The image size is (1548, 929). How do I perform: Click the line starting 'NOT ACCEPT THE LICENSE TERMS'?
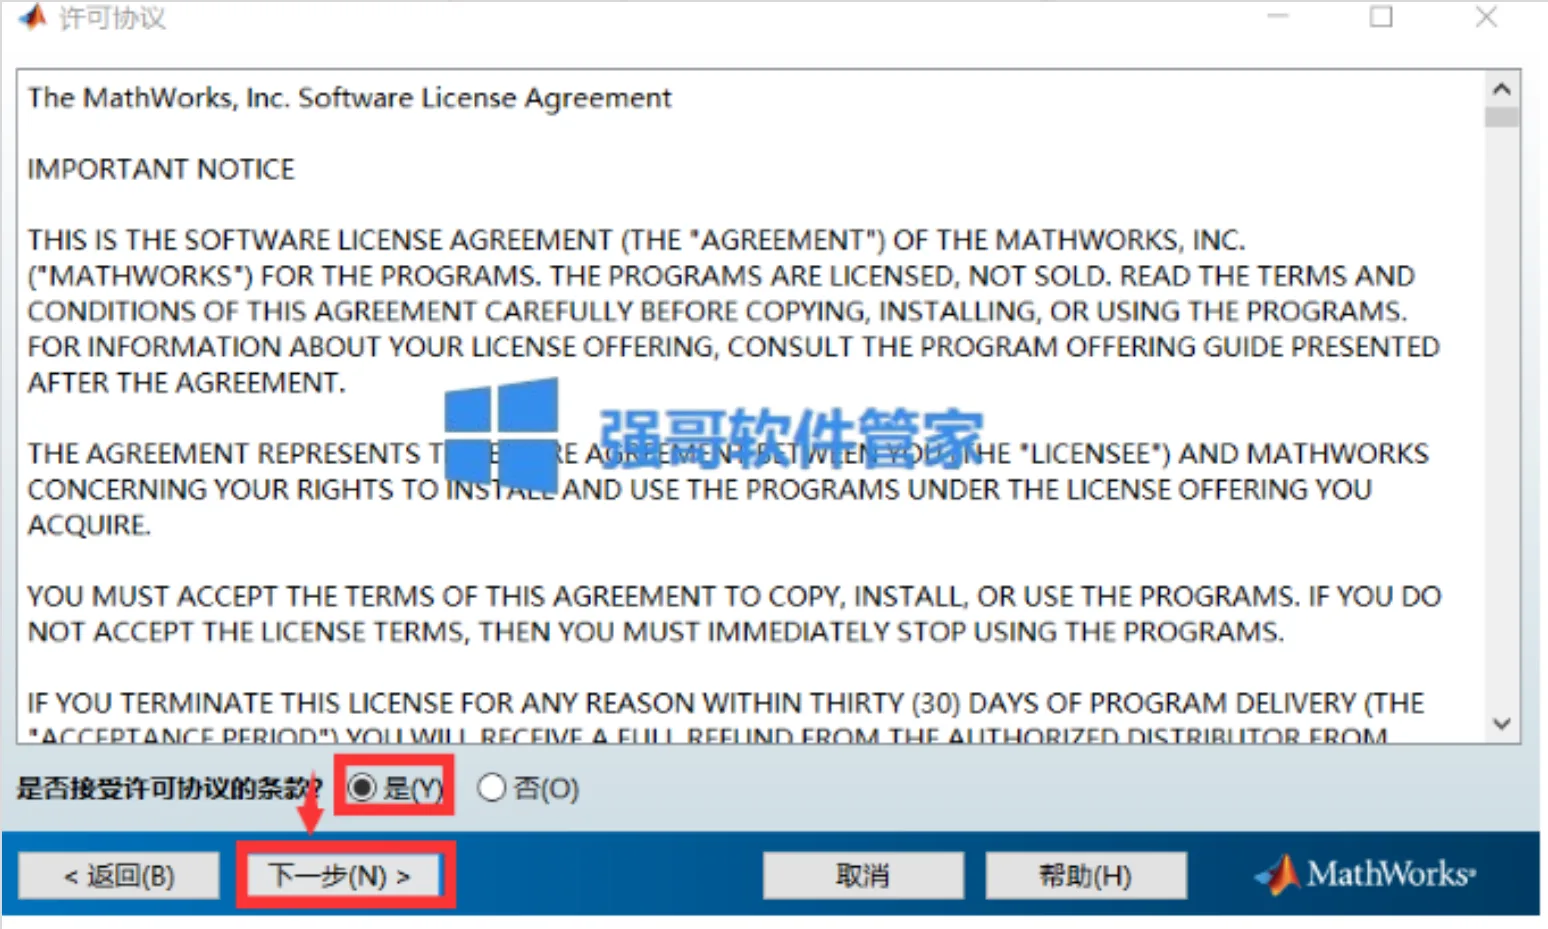(x=655, y=632)
